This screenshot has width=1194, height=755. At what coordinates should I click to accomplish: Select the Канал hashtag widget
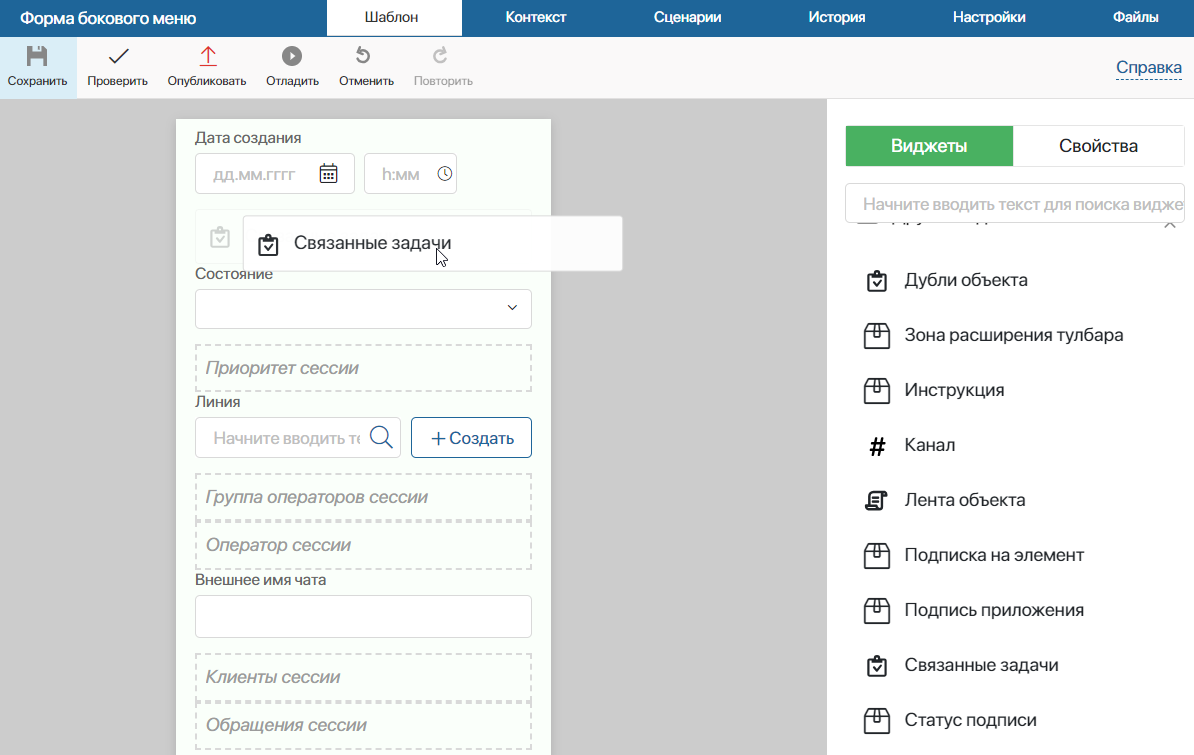877,445
